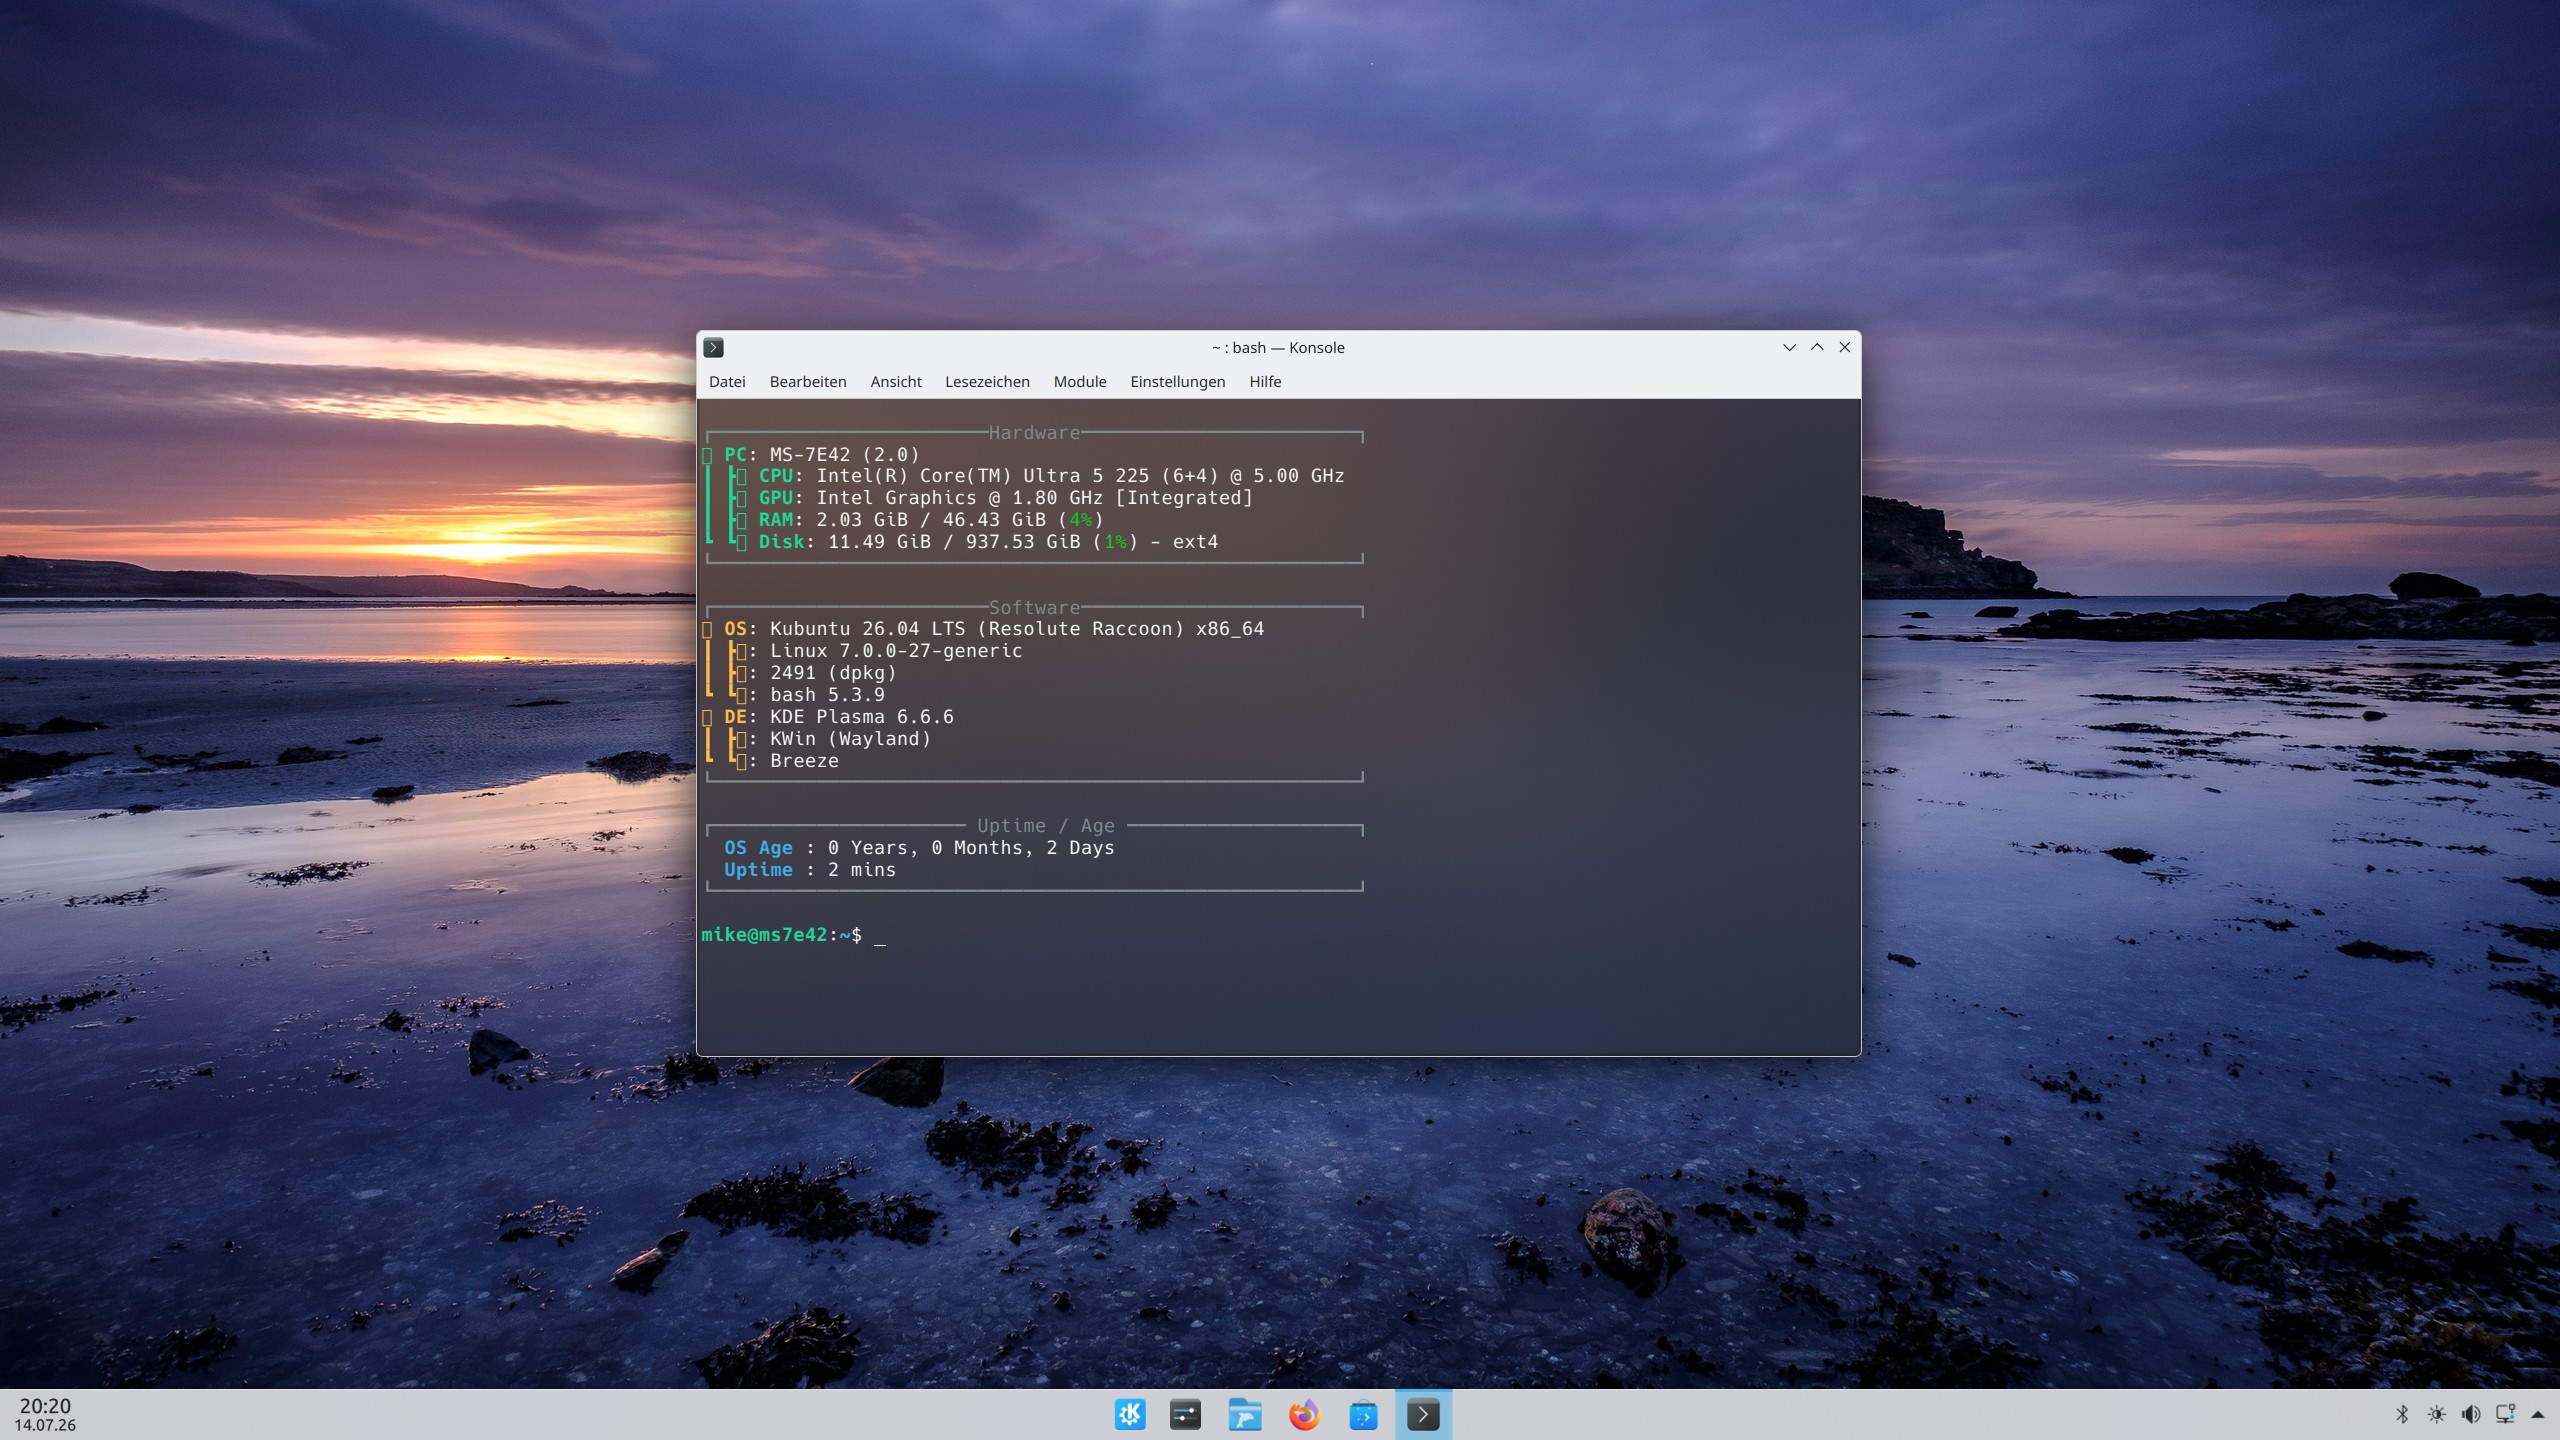Open the Bearbeiten menu
The image size is (2560, 1440).
click(x=808, y=381)
